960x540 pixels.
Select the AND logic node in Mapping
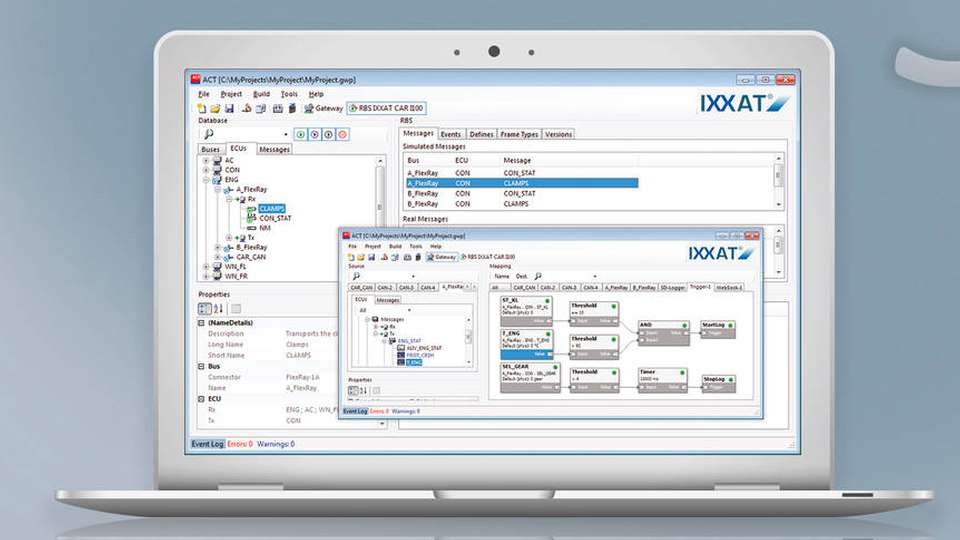[663, 333]
